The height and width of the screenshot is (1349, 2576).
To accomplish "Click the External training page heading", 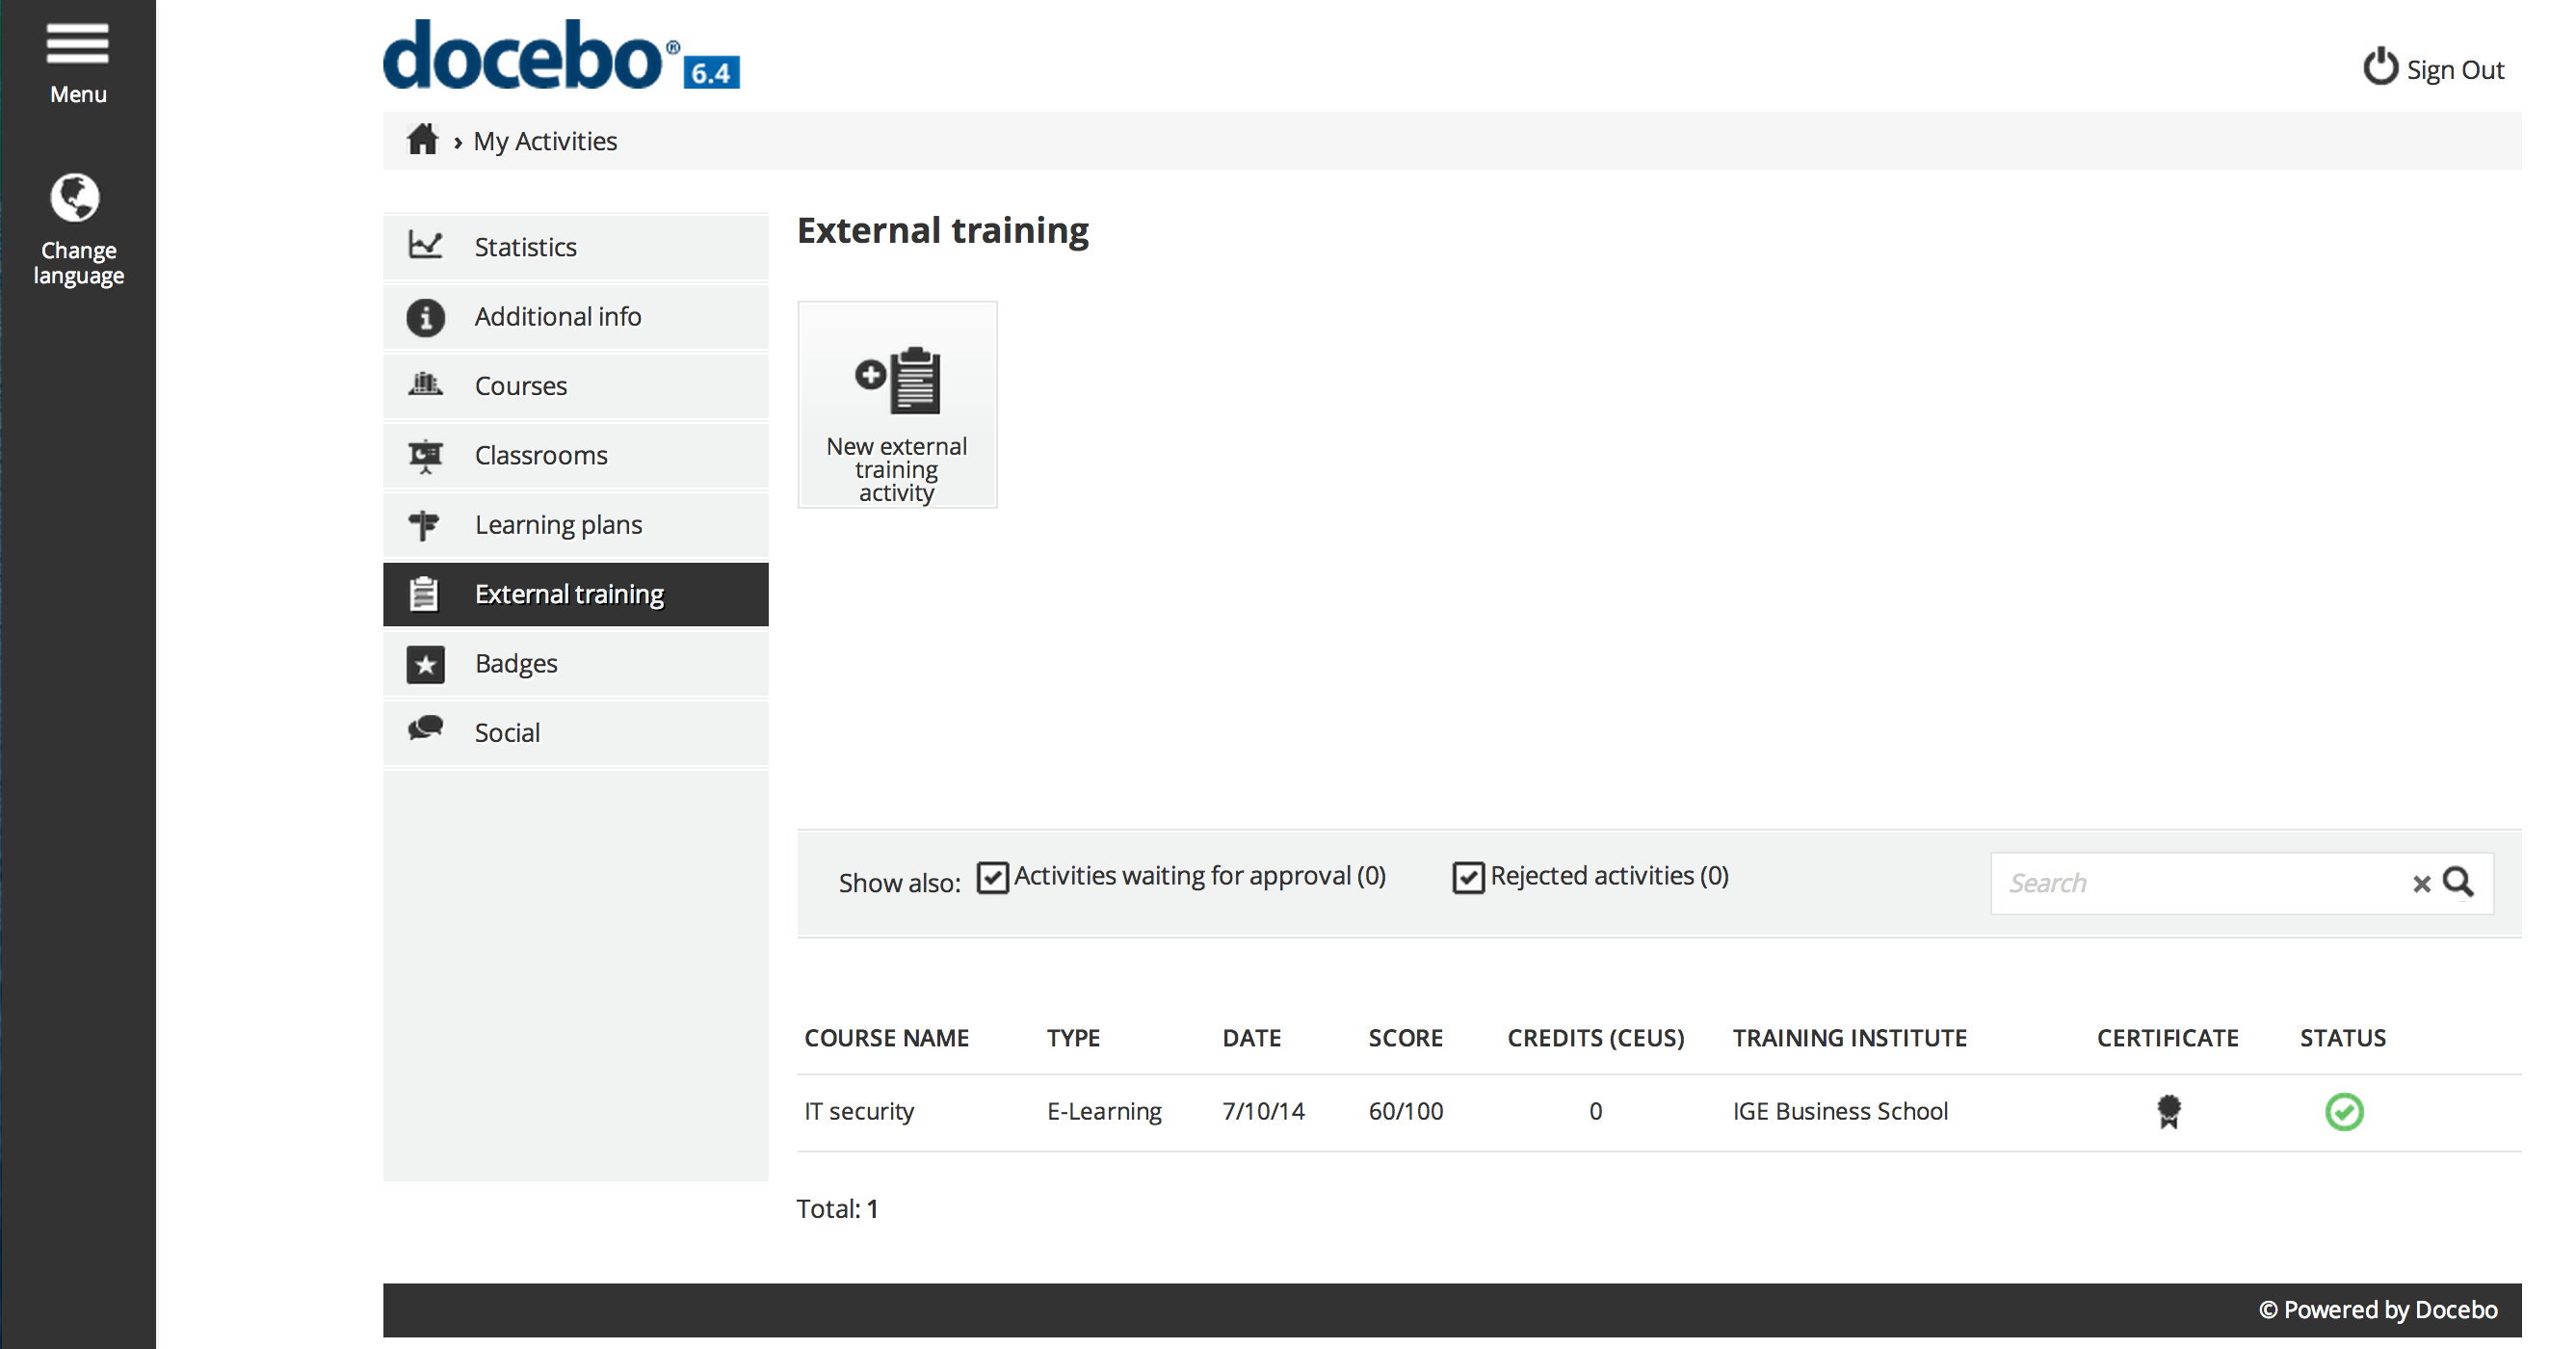I will coord(942,230).
